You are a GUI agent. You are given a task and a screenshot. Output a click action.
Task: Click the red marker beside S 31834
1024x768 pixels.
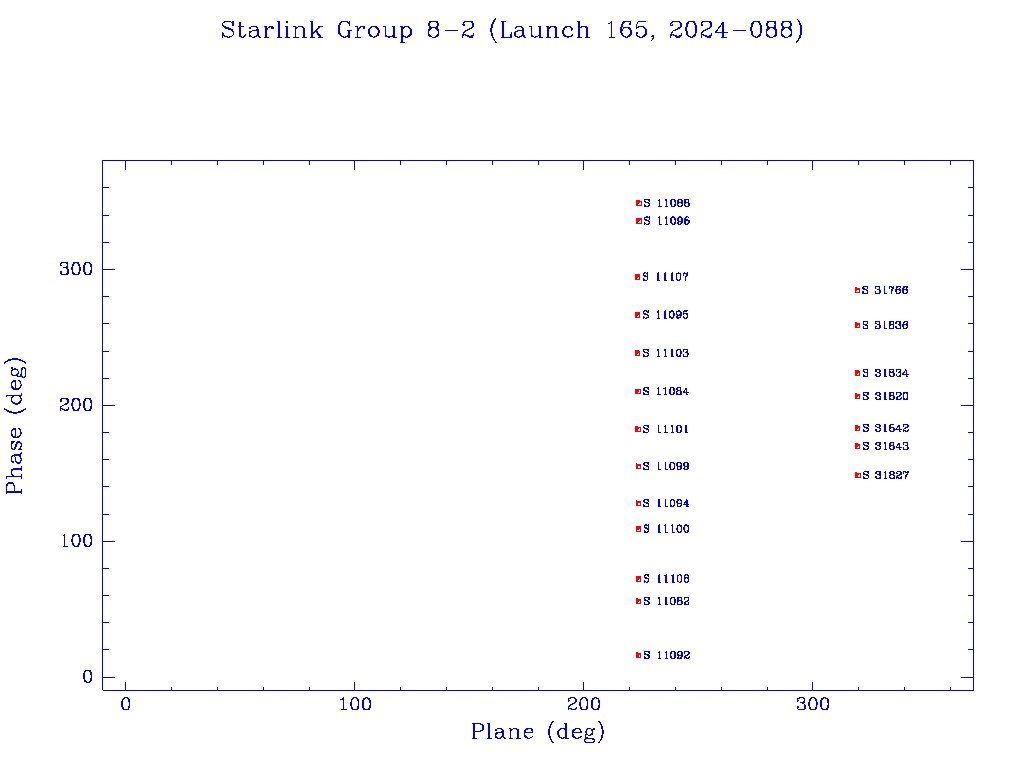tap(857, 374)
